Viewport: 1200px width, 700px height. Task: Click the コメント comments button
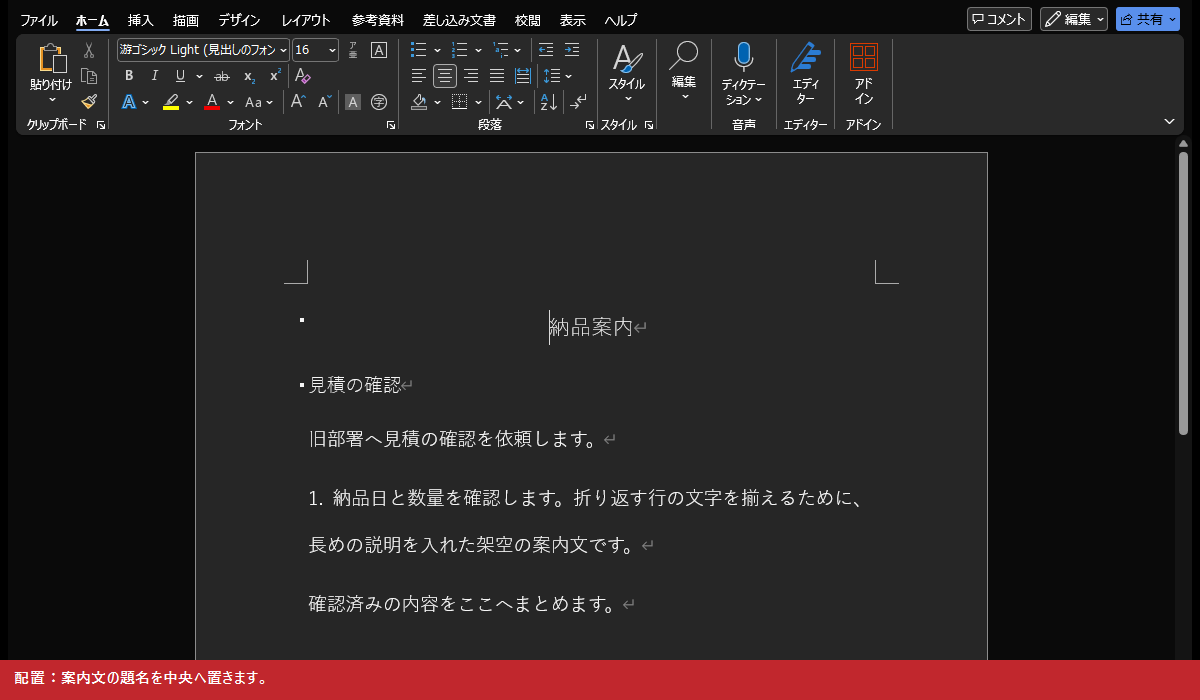click(999, 19)
